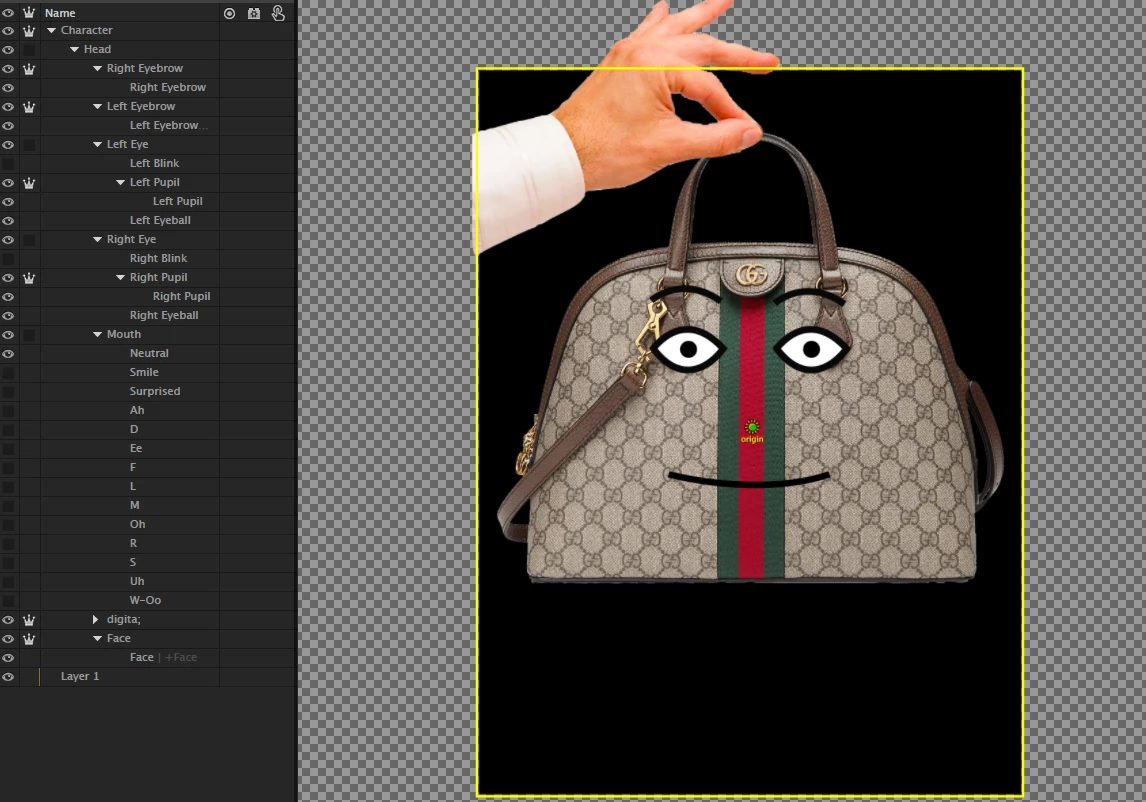Select the Right Blink layer name
The height and width of the screenshot is (802, 1146).
click(159, 258)
